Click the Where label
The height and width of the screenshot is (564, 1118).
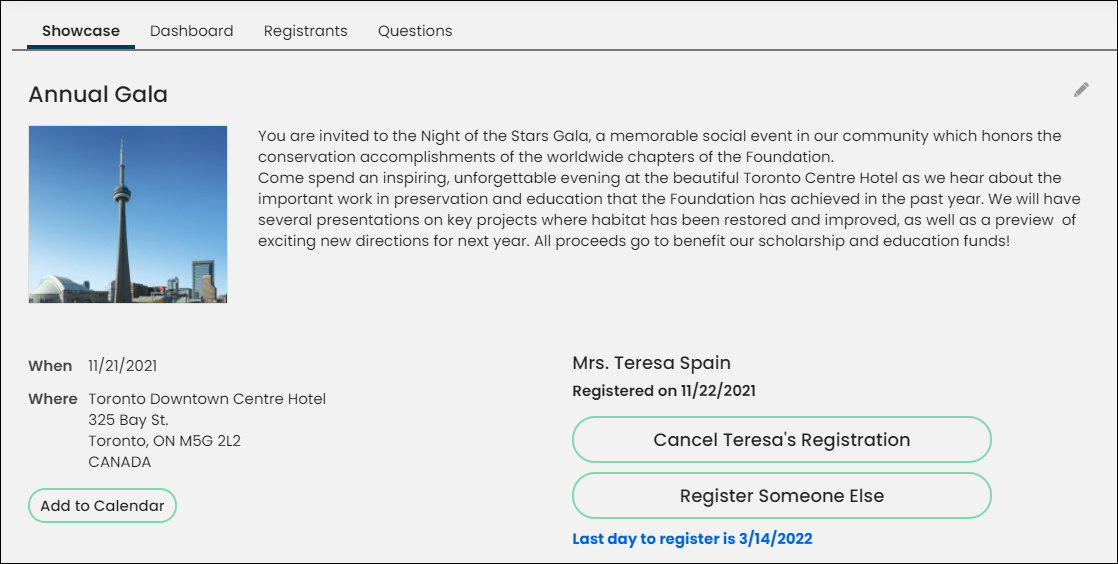(x=53, y=399)
